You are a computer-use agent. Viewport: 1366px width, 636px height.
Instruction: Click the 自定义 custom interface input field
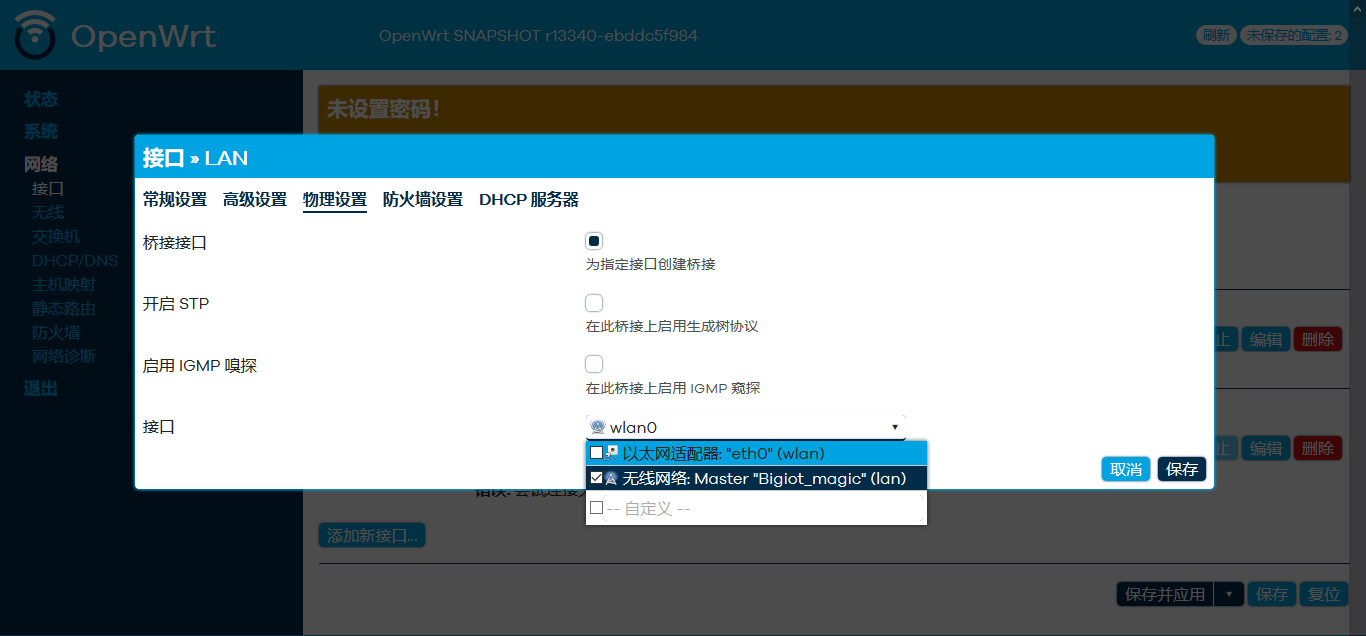click(763, 509)
